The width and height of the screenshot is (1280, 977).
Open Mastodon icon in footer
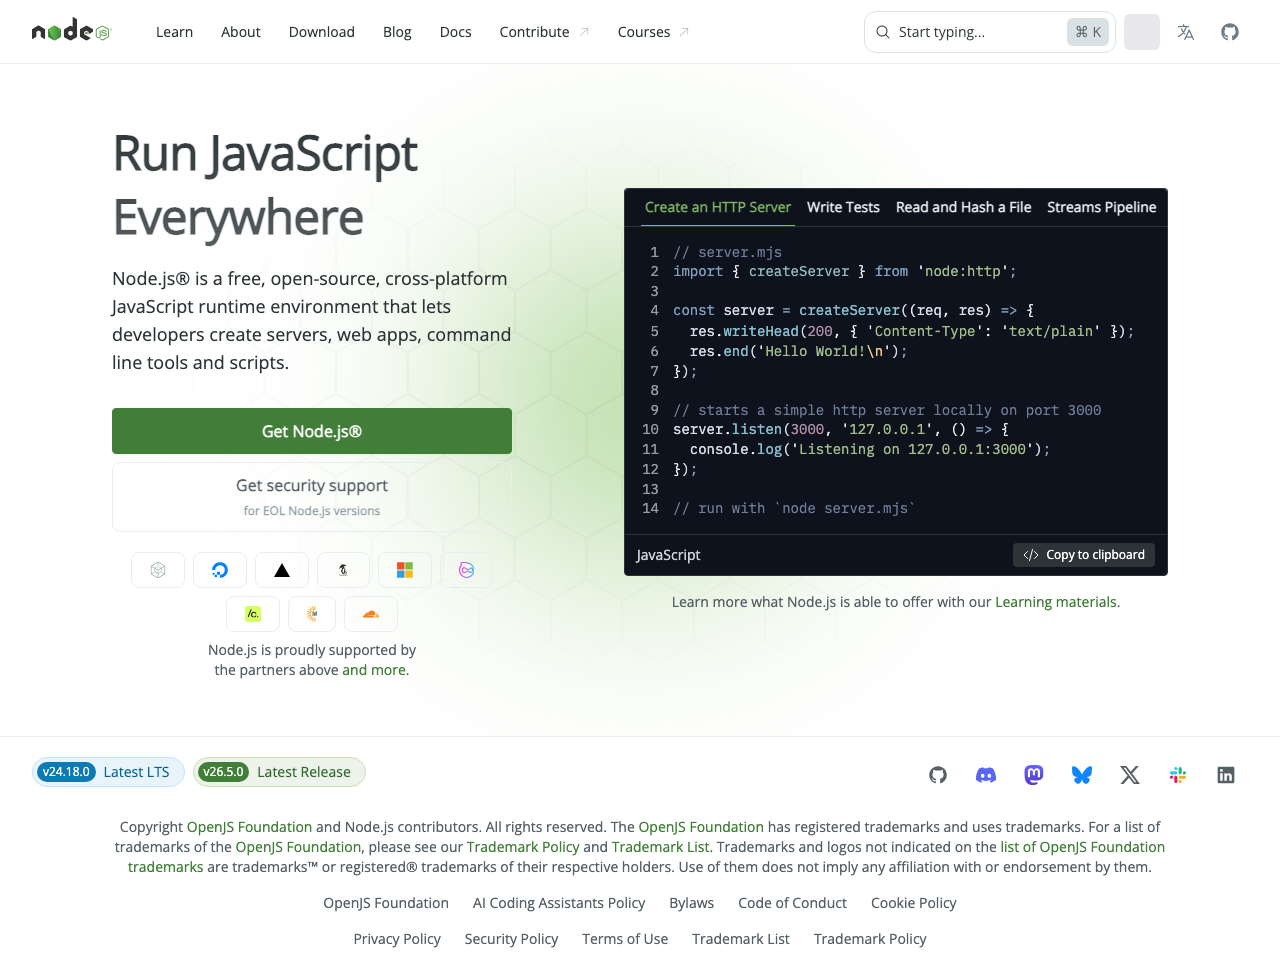[1034, 775]
